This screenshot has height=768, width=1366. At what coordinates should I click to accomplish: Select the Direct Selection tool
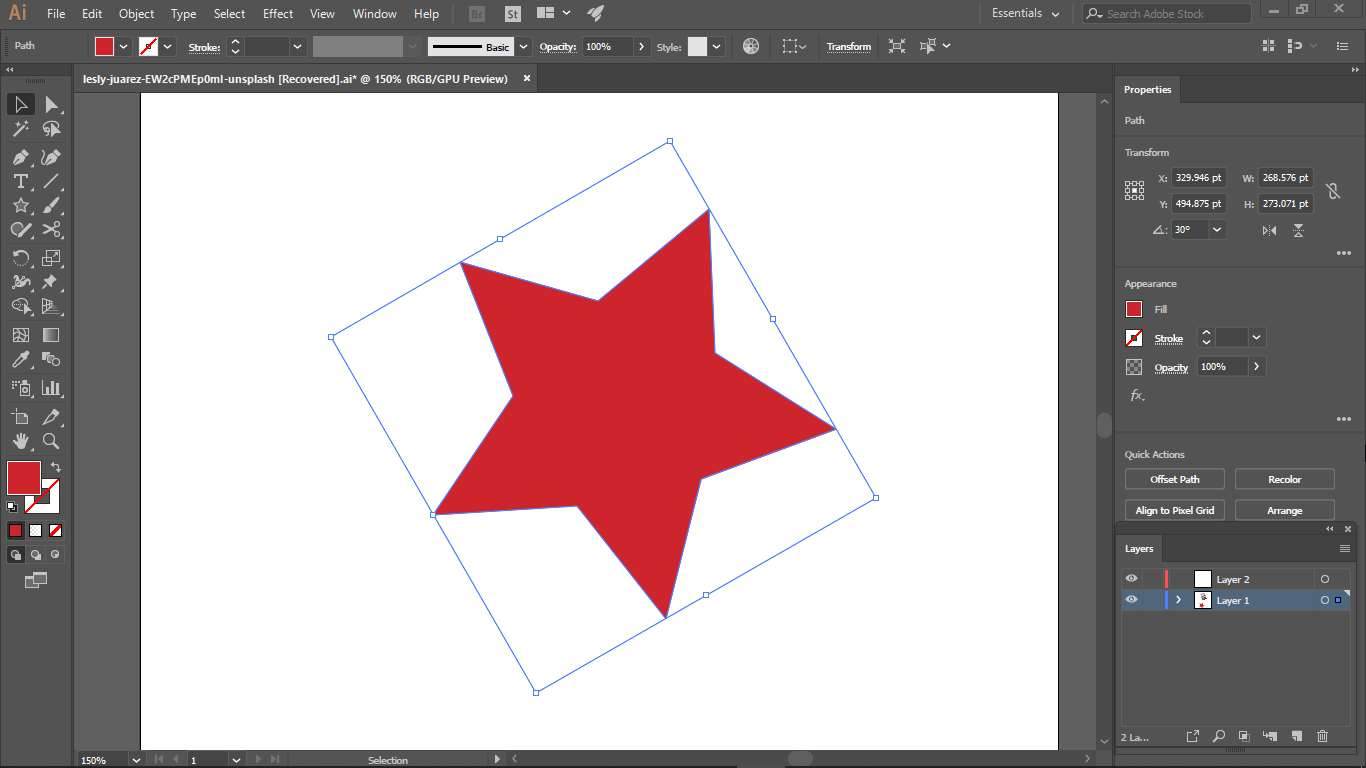(x=51, y=105)
